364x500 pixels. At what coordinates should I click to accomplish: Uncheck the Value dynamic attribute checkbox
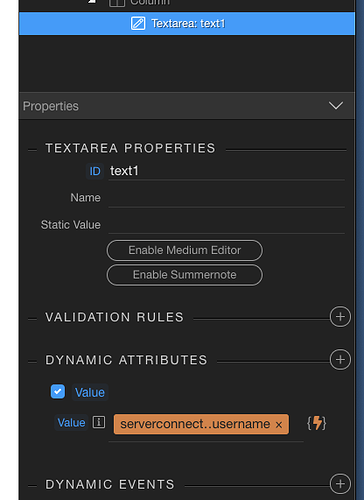pyautogui.click(x=58, y=392)
